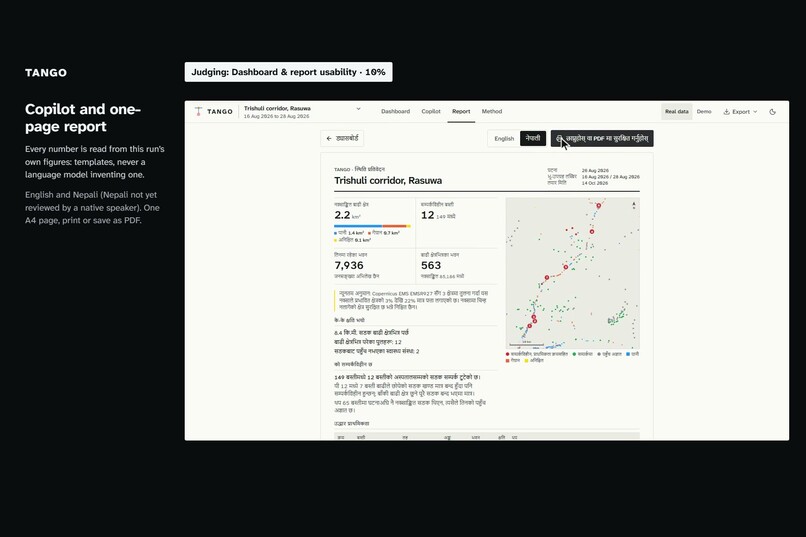Click the north arrow on the map
Viewport: 806px width, 537px height.
(x=633, y=205)
